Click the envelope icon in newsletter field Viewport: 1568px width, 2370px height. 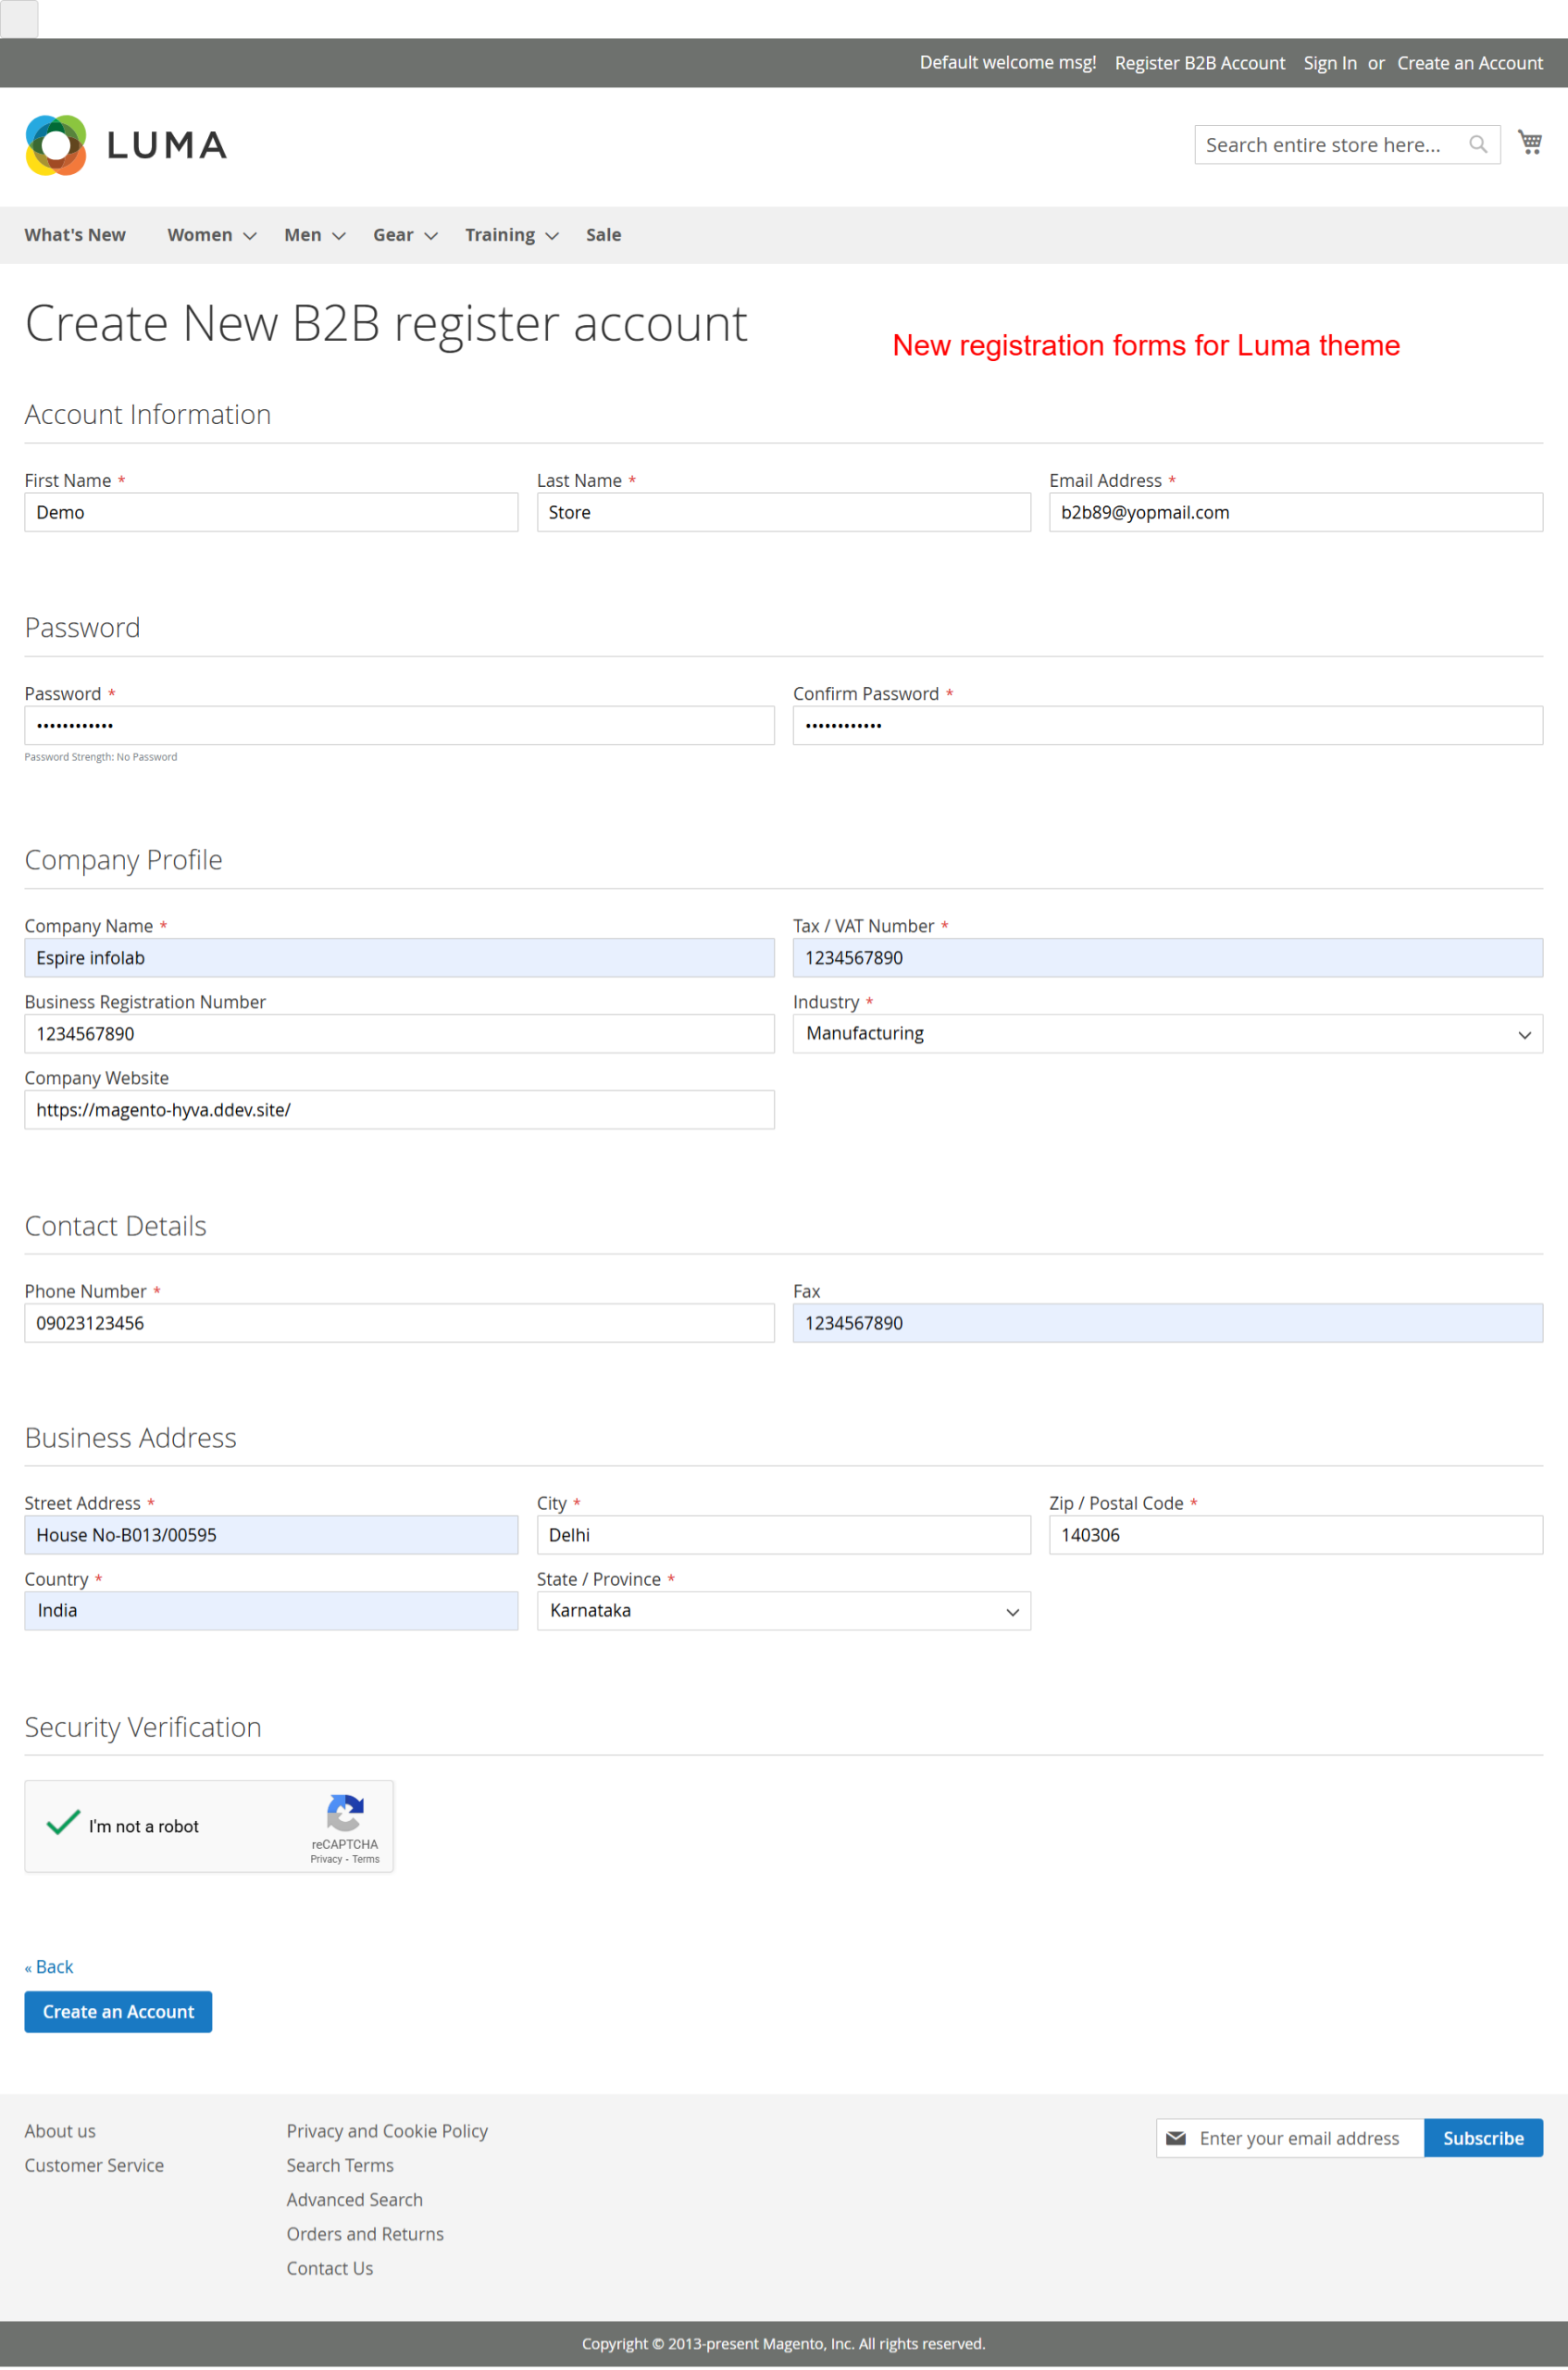(x=1176, y=2138)
